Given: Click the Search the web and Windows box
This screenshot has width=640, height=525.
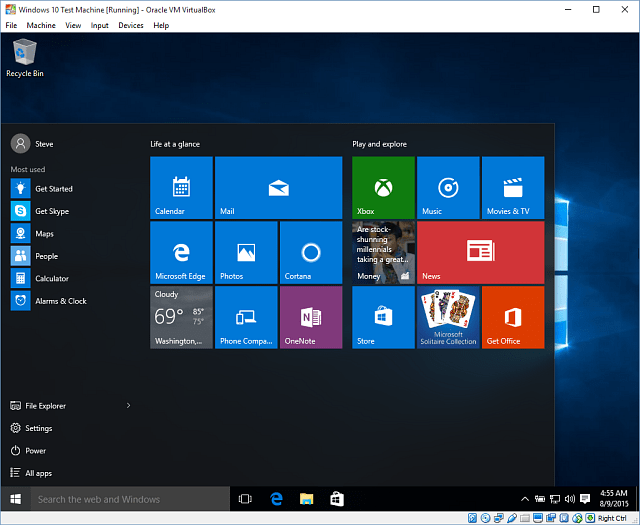Looking at the screenshot, I should point(130,499).
